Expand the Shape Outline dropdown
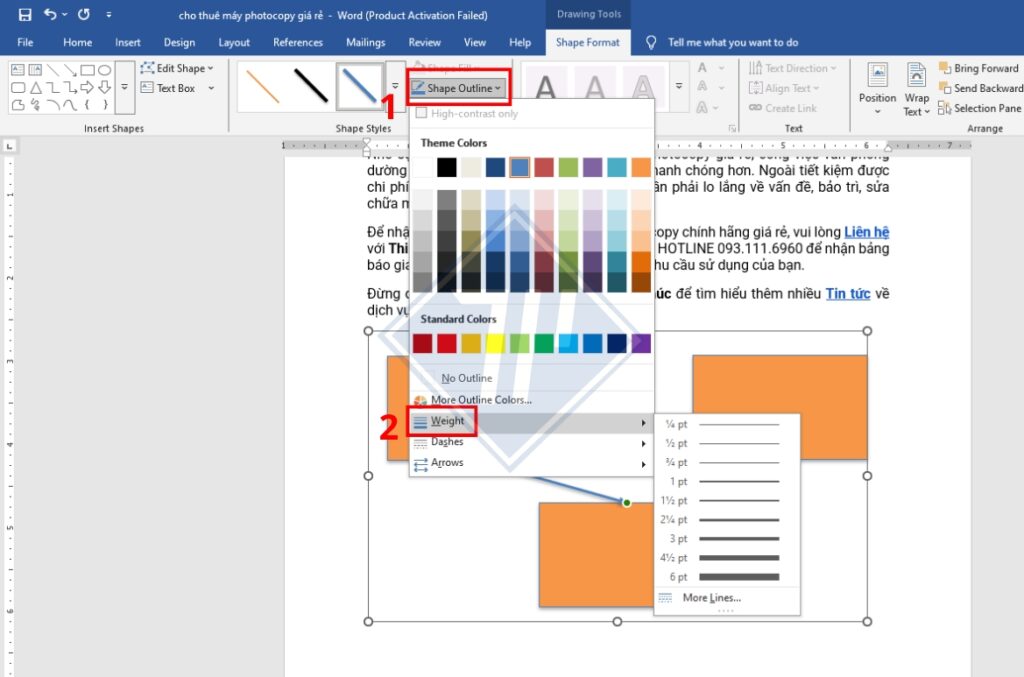Viewport: 1024px width, 677px height. pos(460,88)
